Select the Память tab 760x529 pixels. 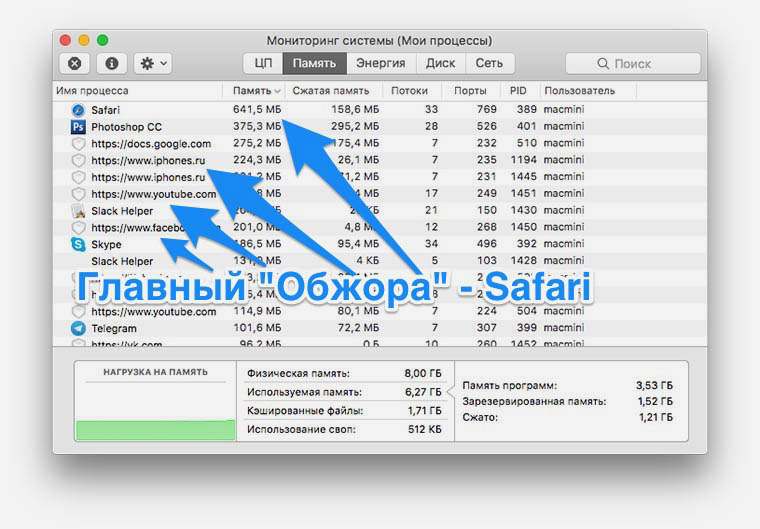315,64
